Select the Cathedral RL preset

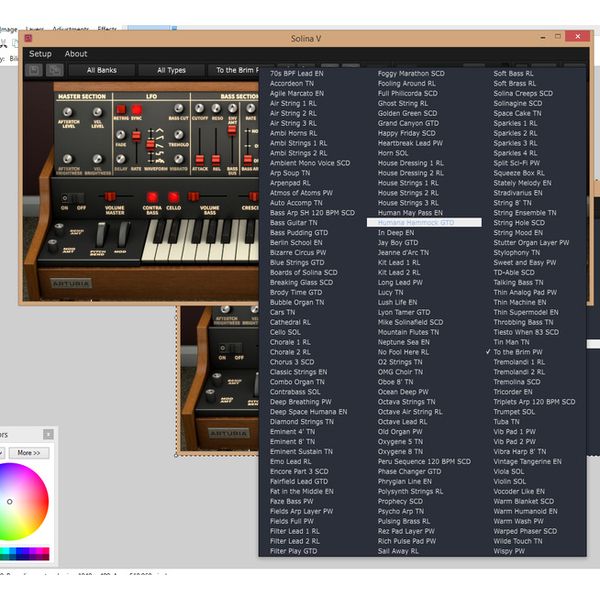[290, 322]
